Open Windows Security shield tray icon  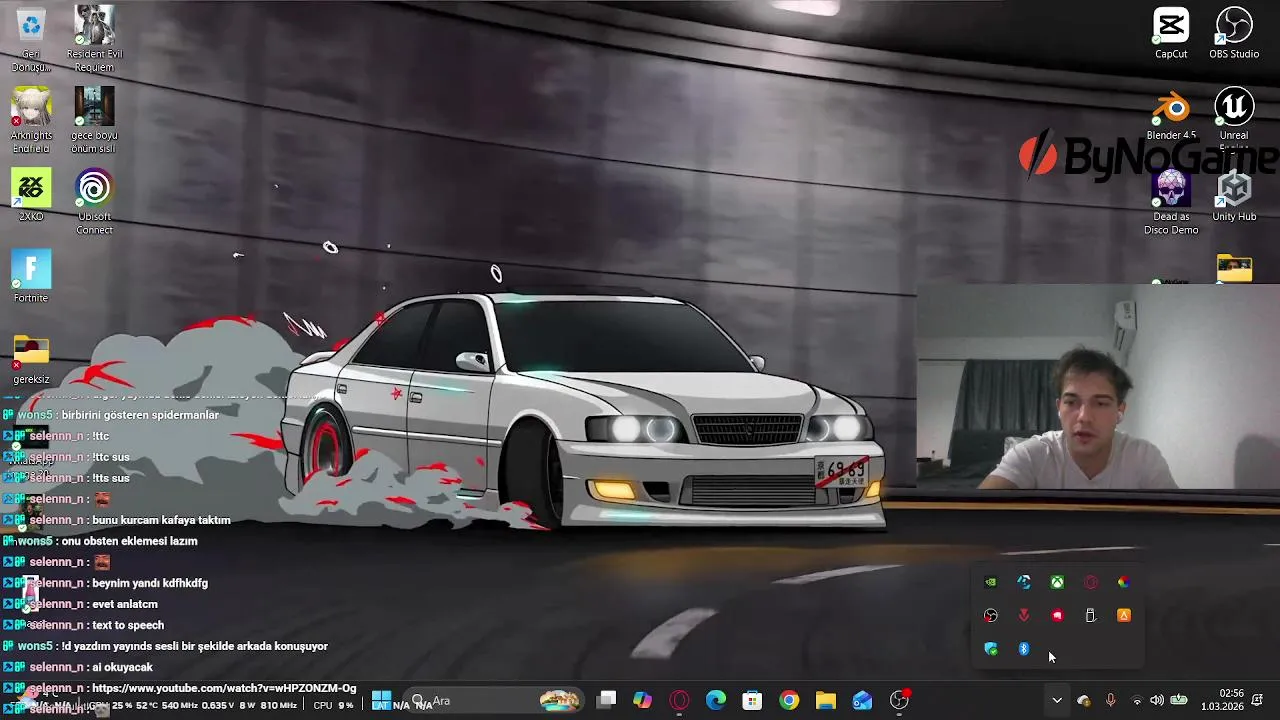click(x=991, y=649)
